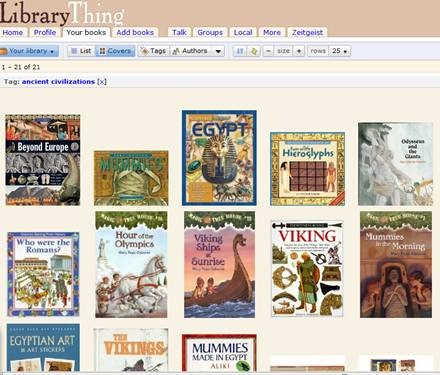Switch to List view
Image resolution: width=440 pixels, height=375 pixels.
point(82,51)
